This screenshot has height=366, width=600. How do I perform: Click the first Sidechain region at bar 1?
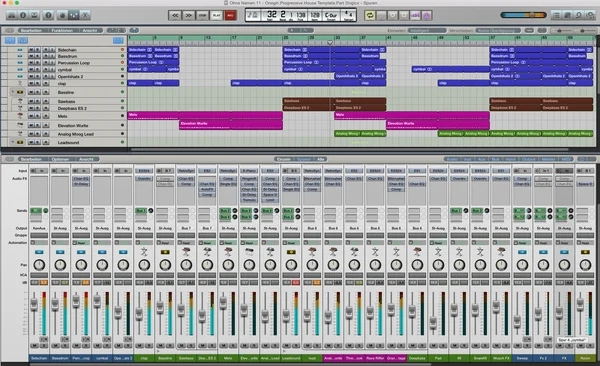tap(140, 50)
